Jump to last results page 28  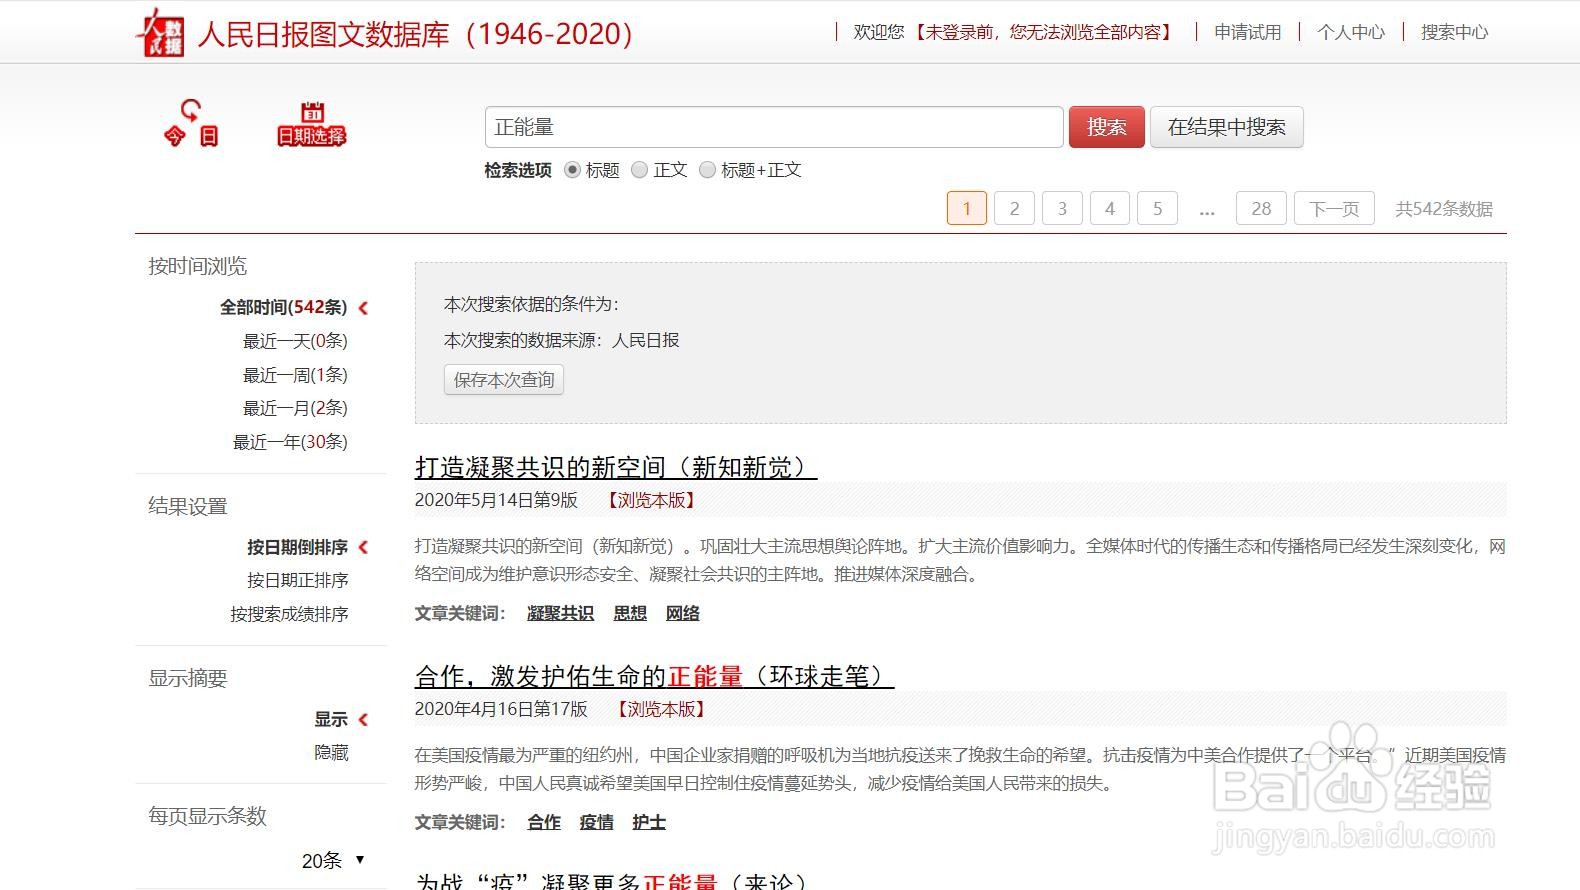tap(1261, 208)
